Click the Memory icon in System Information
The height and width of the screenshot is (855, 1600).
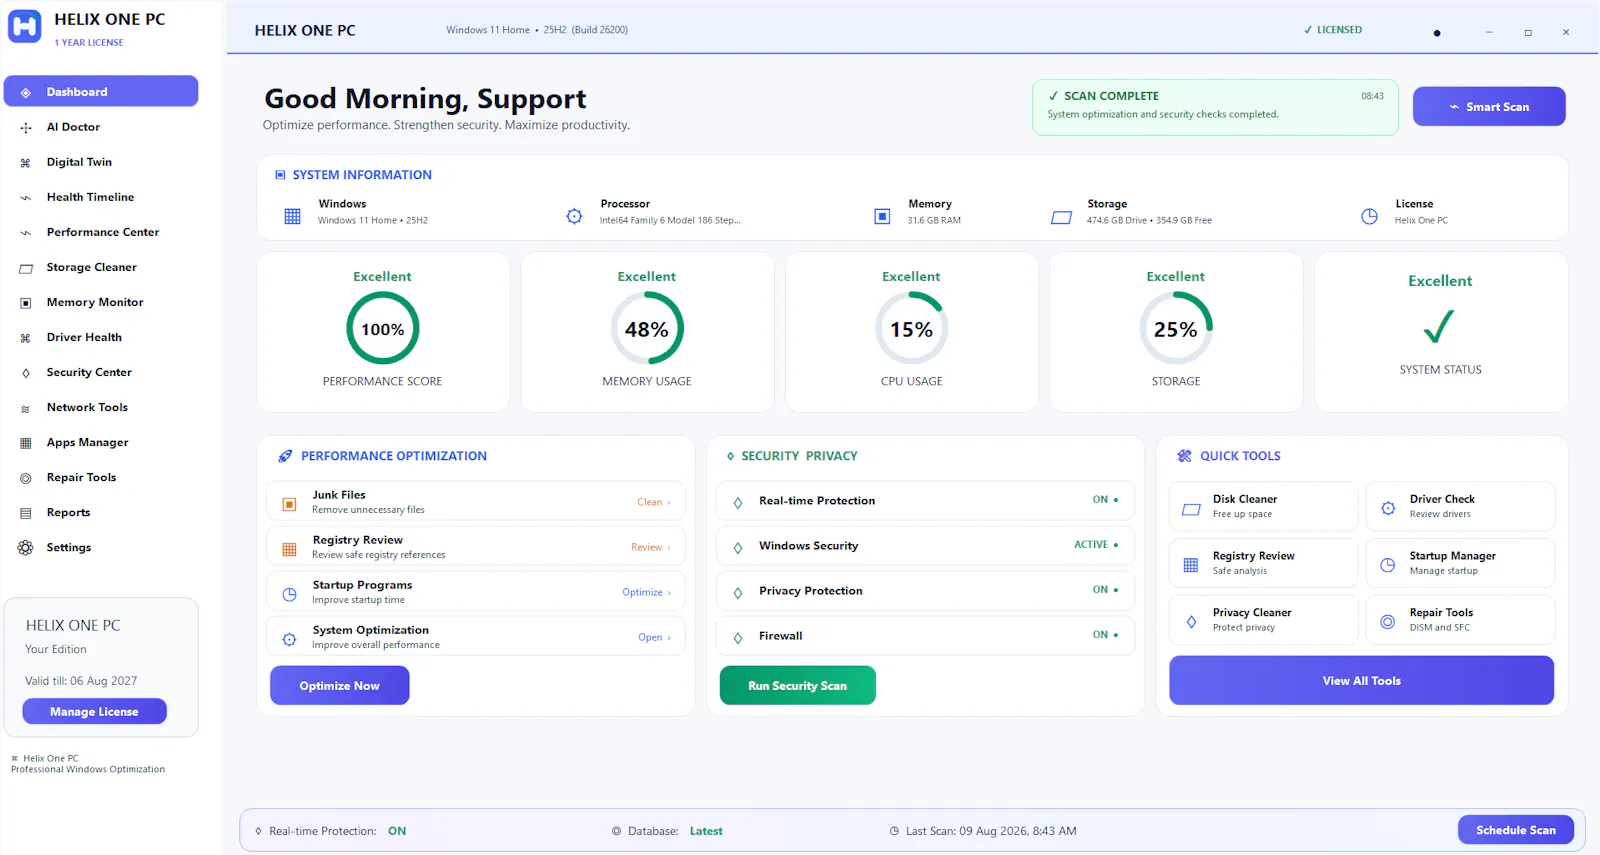882,216
